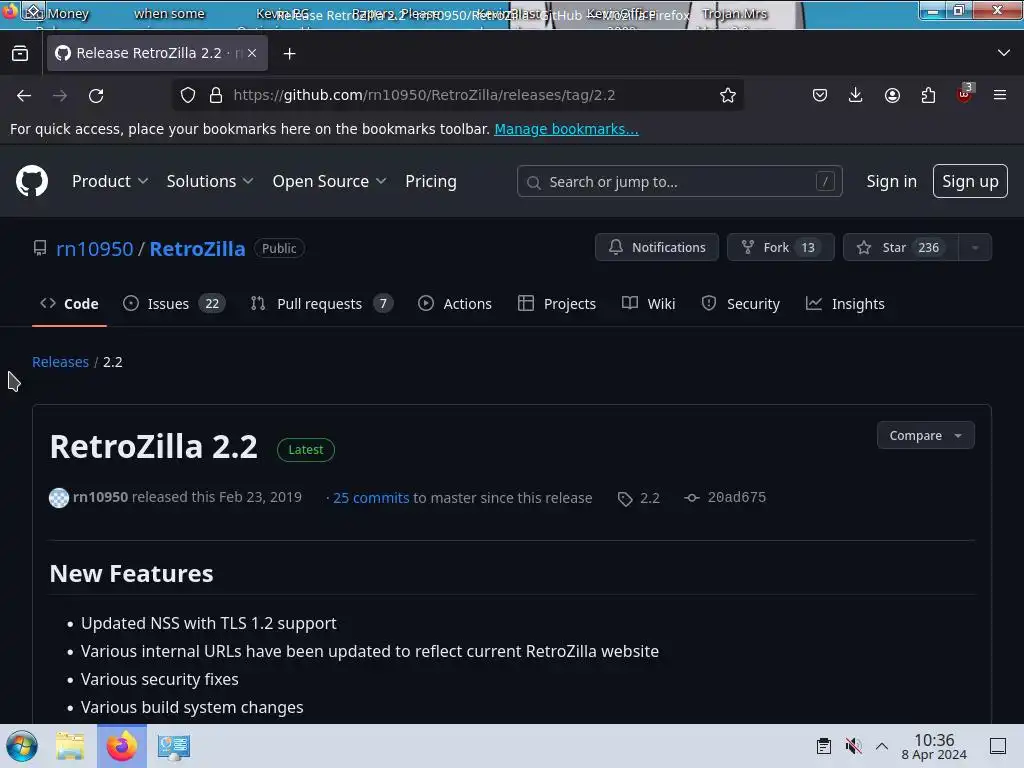Expand the Star options dropdown arrow
The height and width of the screenshot is (768, 1024).
[975, 248]
